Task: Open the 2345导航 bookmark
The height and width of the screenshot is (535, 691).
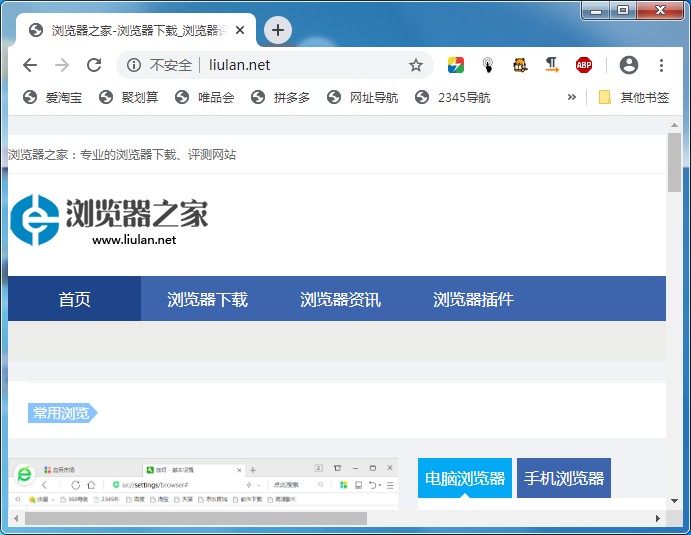Action: (453, 97)
